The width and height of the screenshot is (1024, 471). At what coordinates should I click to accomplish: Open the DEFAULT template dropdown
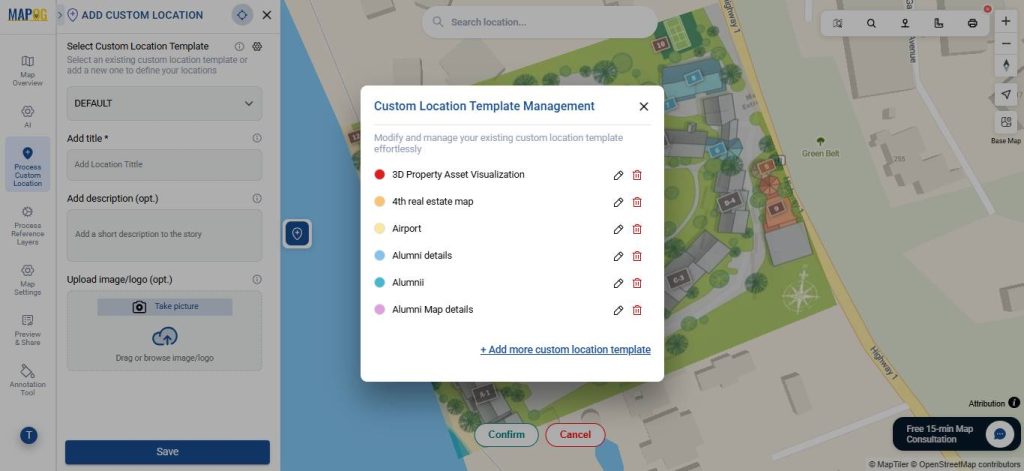165,103
